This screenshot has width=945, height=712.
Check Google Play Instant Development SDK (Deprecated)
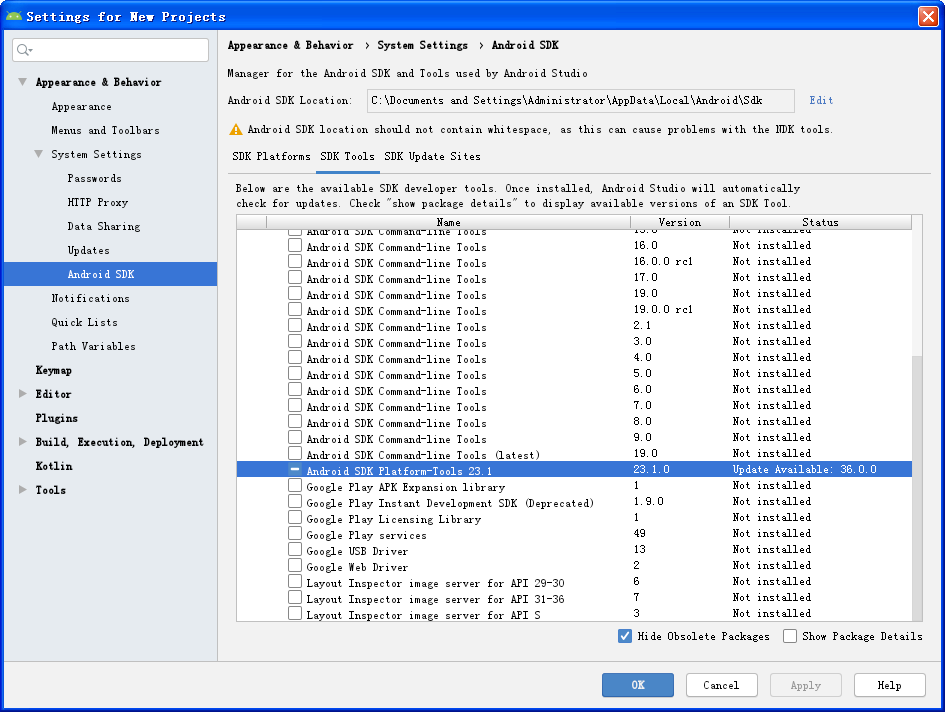pos(295,502)
